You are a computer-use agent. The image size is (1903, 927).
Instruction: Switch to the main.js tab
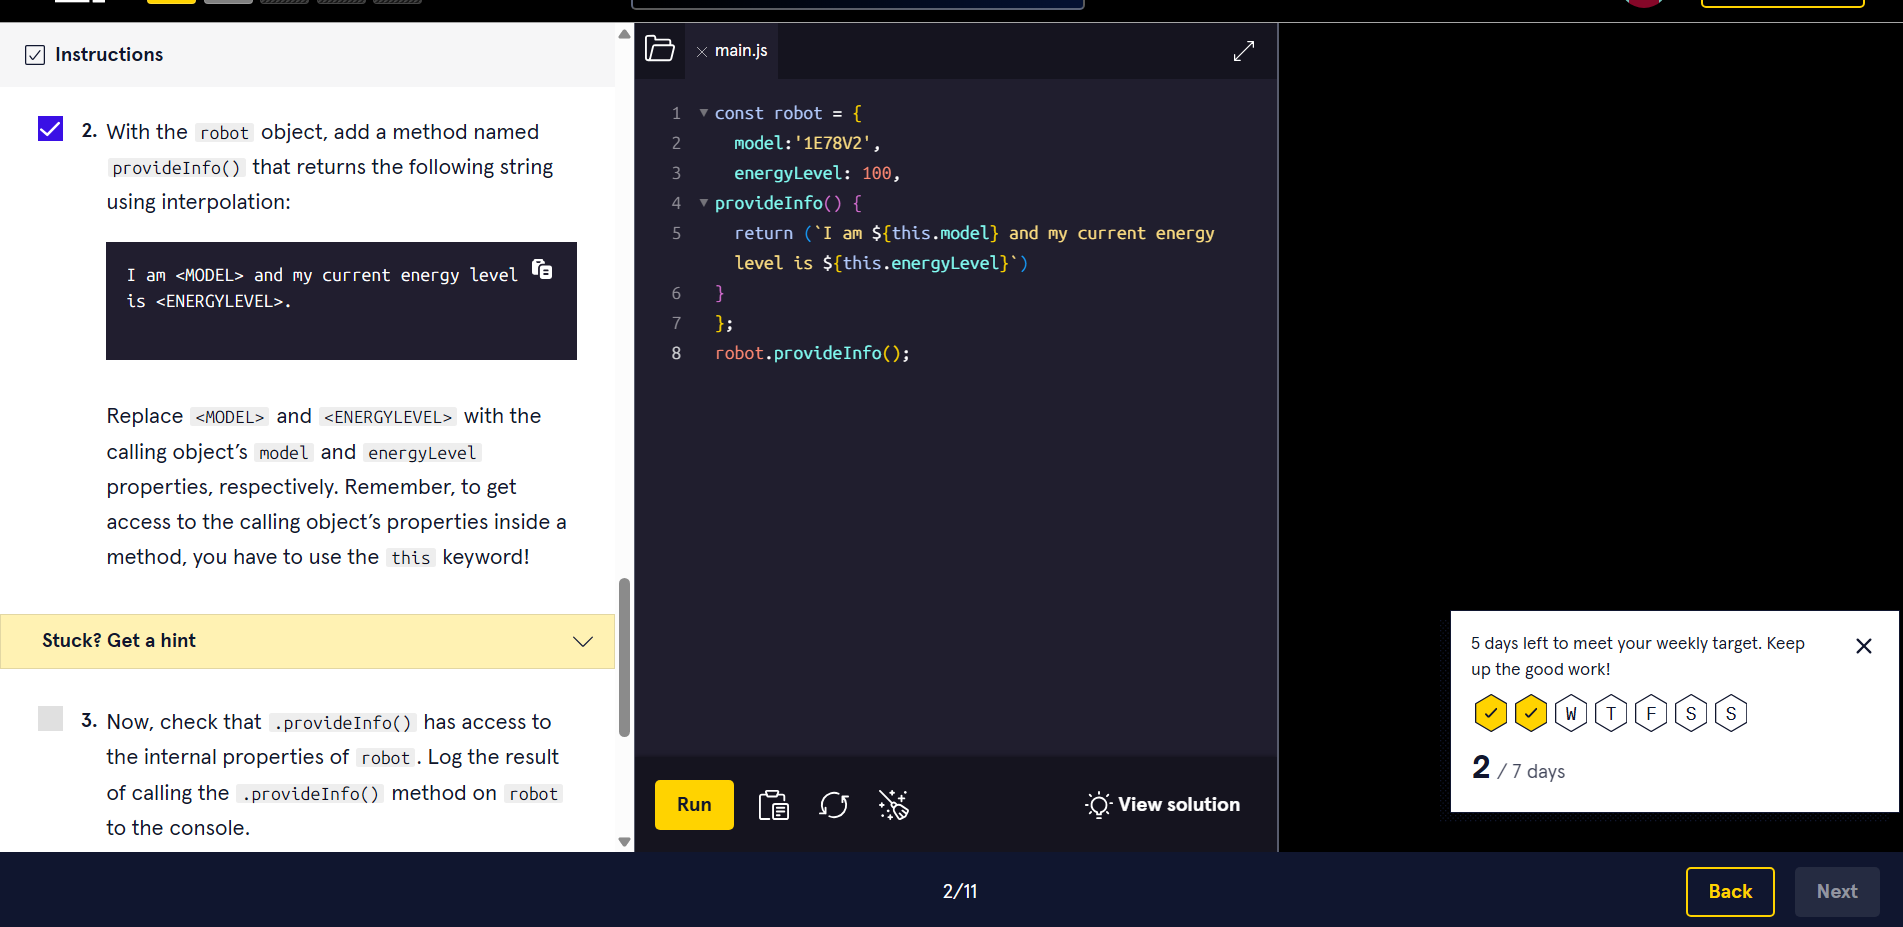pyautogui.click(x=741, y=51)
